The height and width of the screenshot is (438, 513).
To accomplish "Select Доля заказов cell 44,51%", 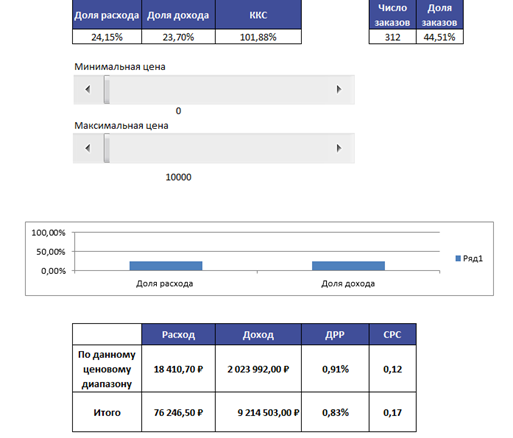I will [440, 37].
